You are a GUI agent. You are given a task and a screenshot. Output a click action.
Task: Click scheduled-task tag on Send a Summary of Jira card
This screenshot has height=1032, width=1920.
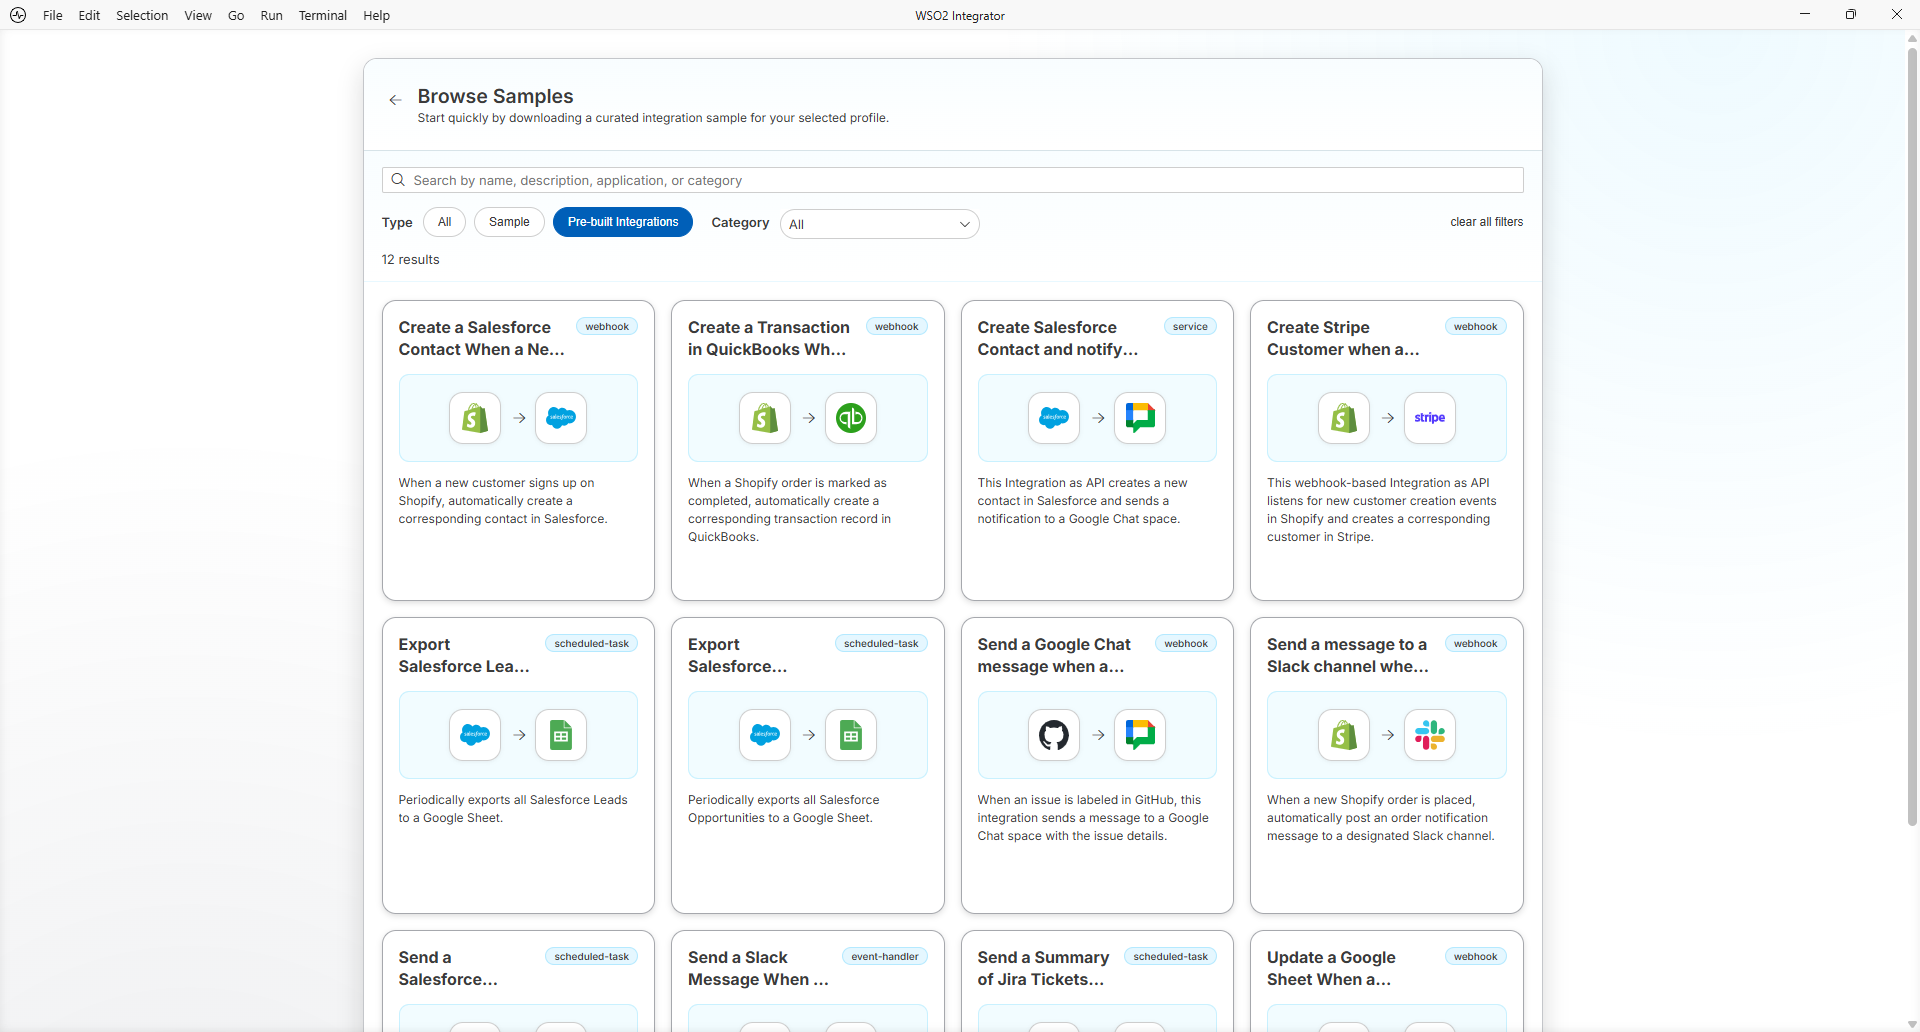(x=1170, y=957)
